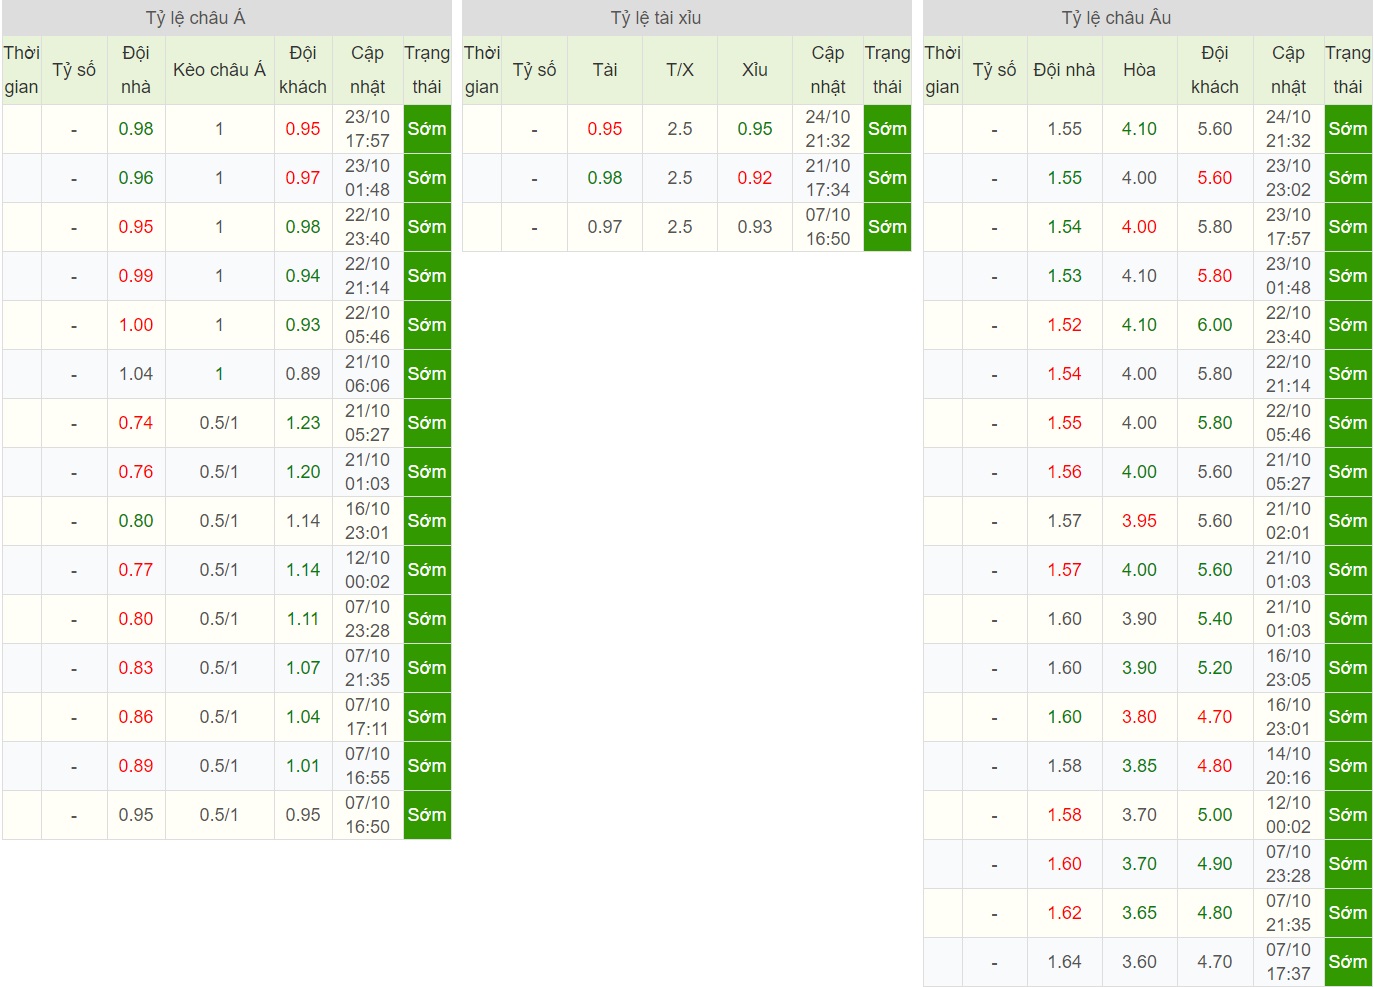
Task: Click away odds 1.20 in châu Á table
Action: coord(303,472)
